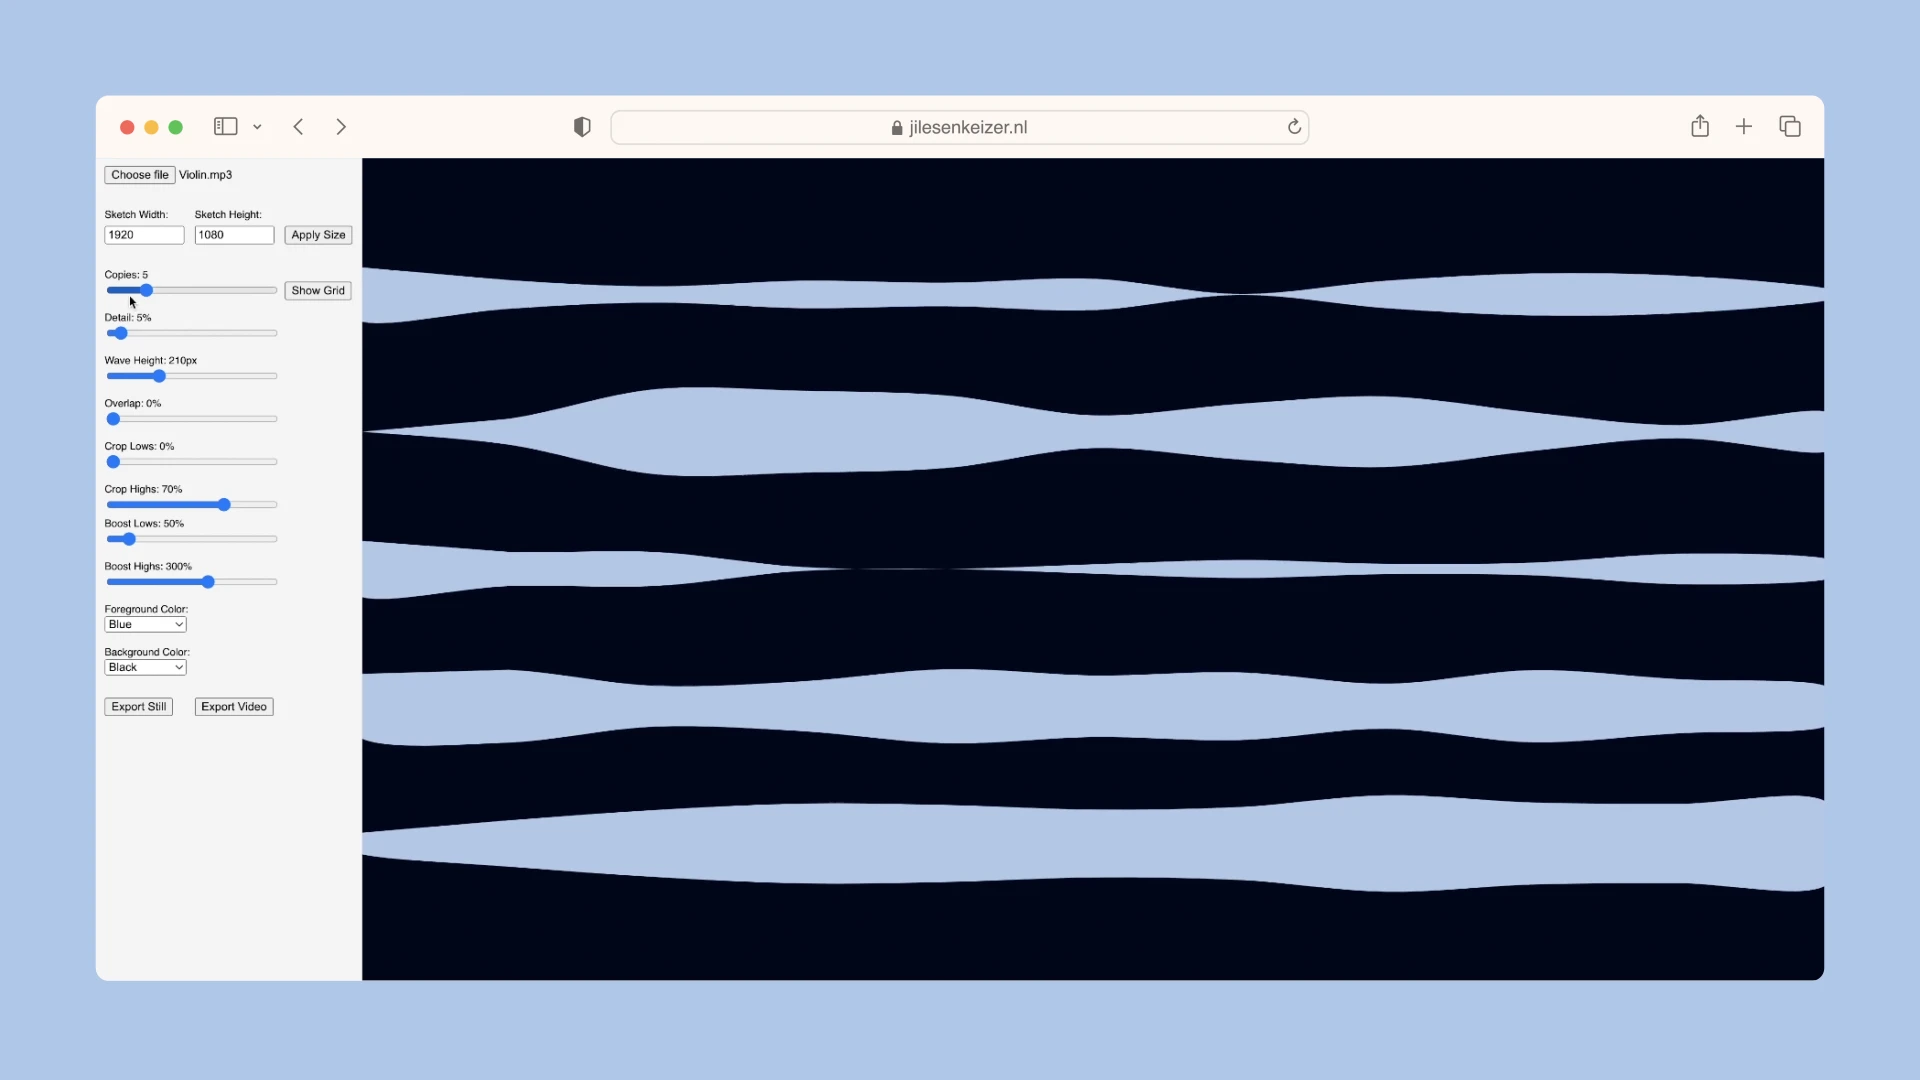The height and width of the screenshot is (1080, 1920).
Task: Open sidebar options chevron menu
Action: pos(257,127)
